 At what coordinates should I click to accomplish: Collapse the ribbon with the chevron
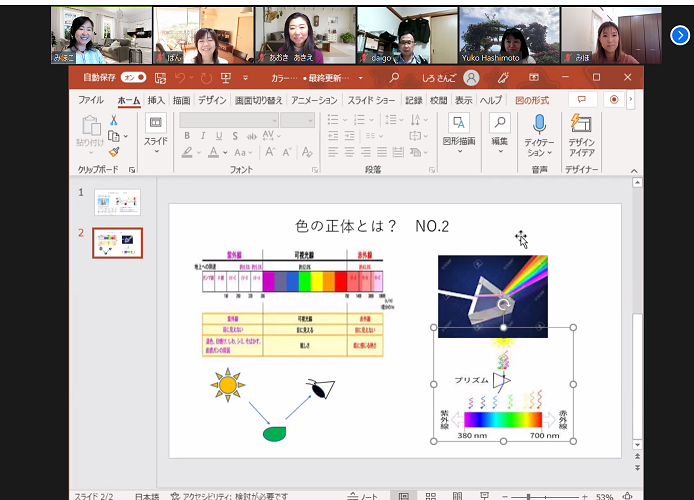pyautogui.click(x=634, y=171)
